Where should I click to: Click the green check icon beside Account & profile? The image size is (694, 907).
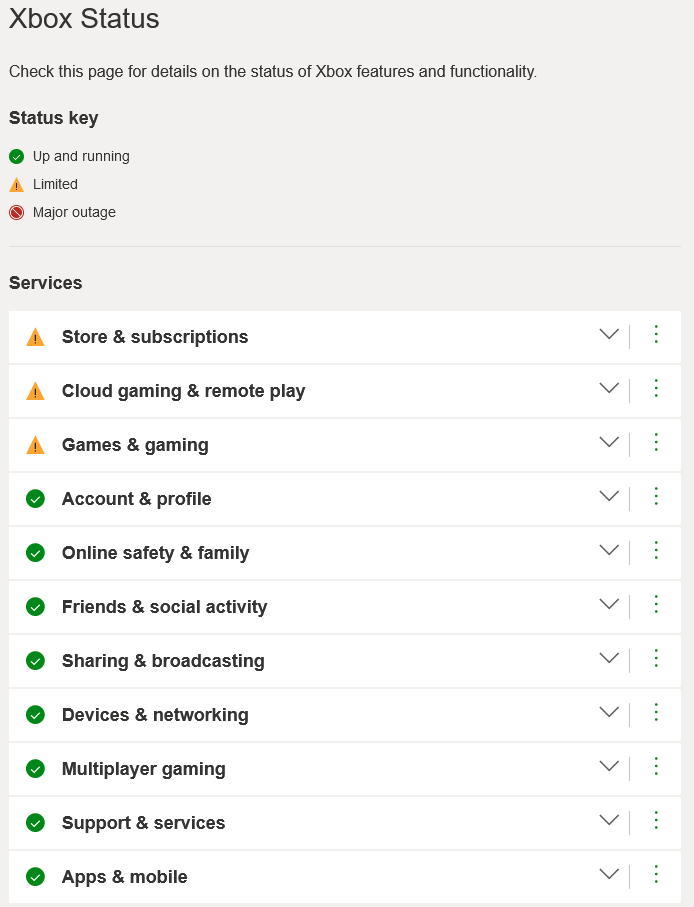click(x=35, y=499)
